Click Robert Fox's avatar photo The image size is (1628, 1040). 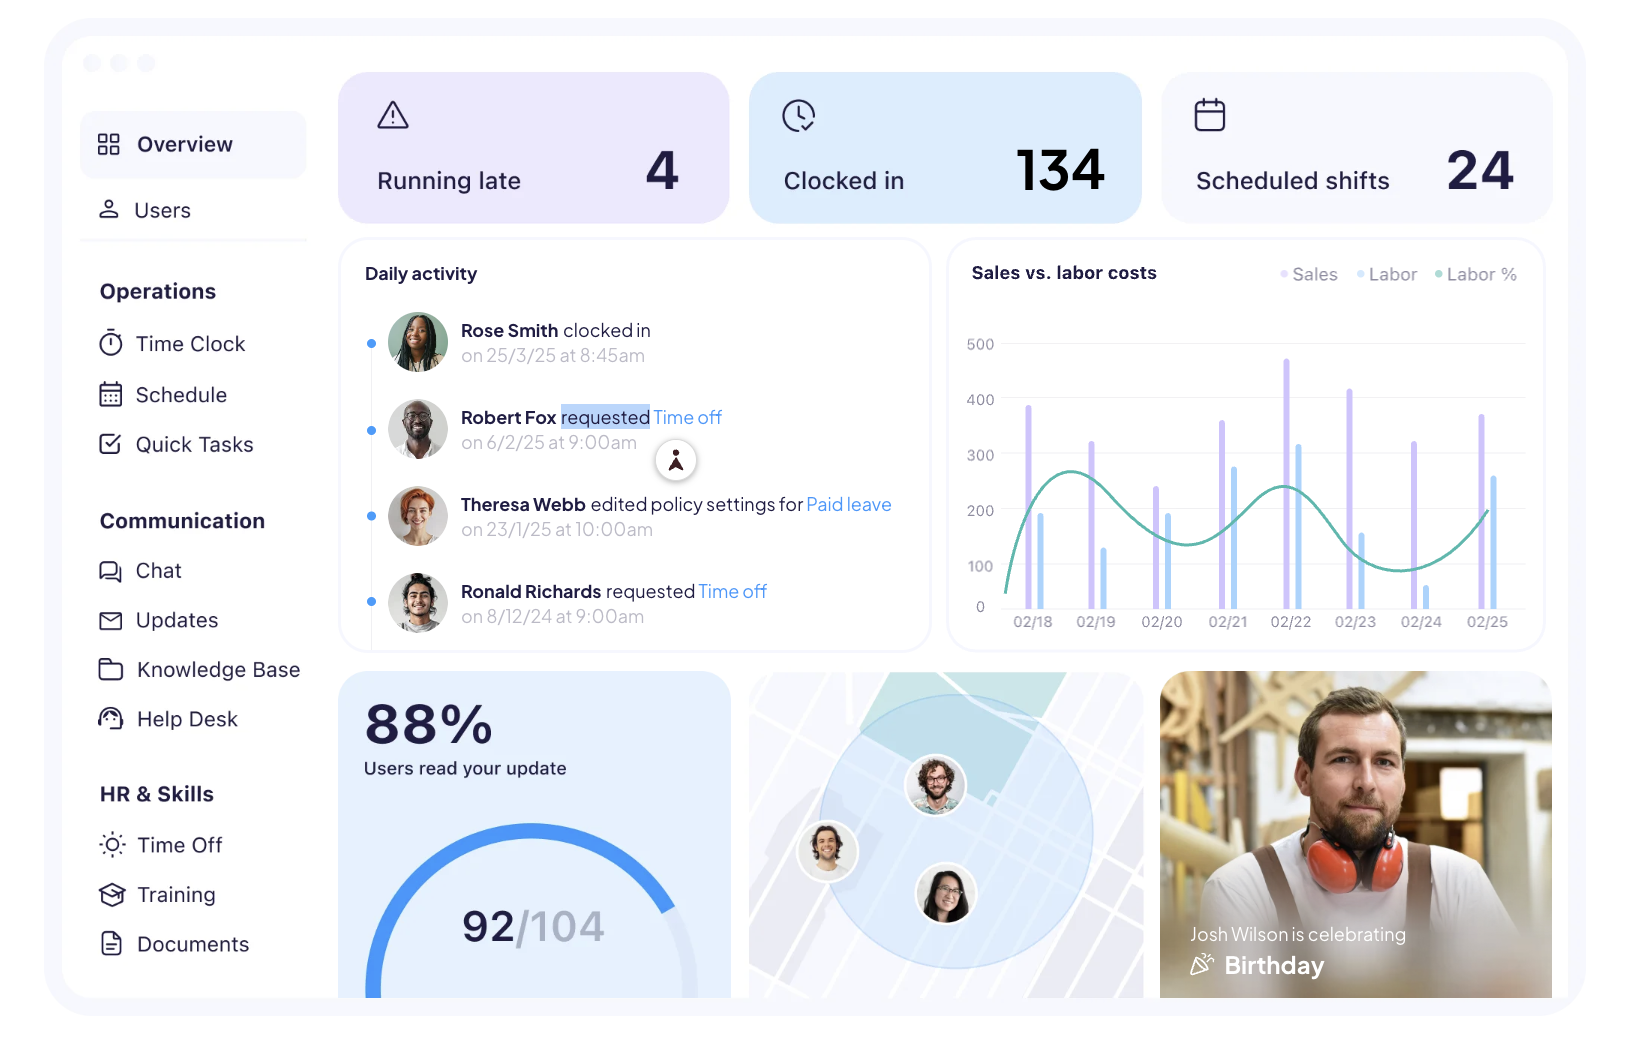(418, 429)
